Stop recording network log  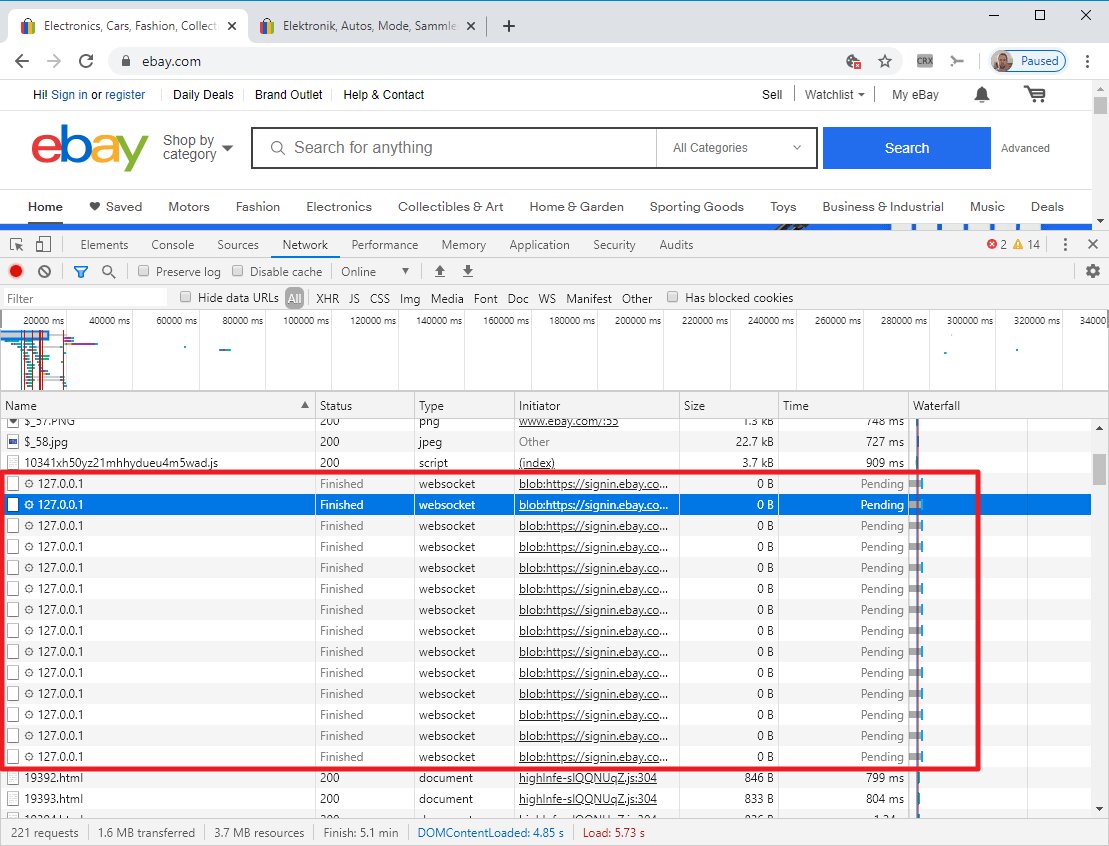tap(16, 272)
